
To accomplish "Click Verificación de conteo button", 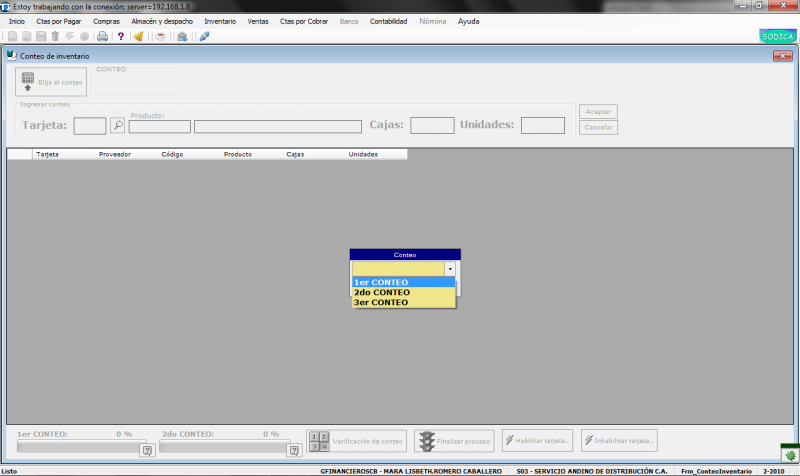I will [357, 441].
